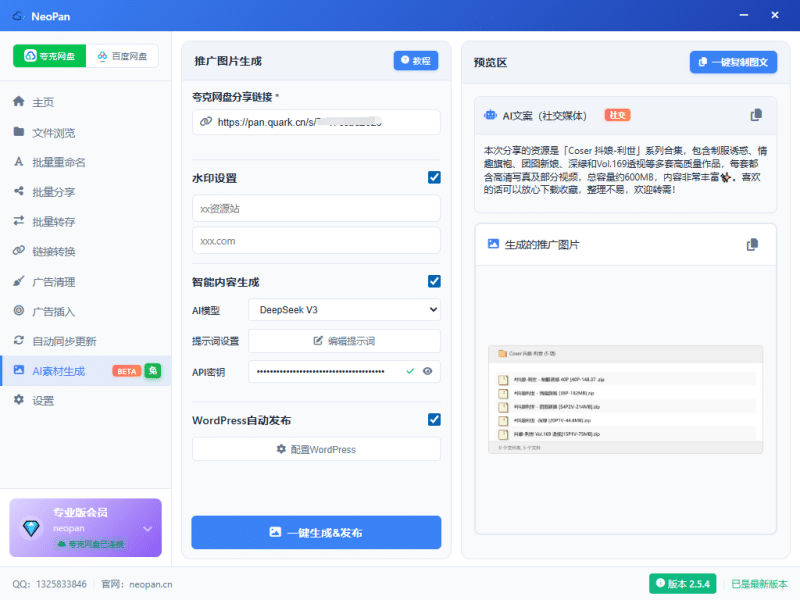Go to 广告清理 in the sidebar
This screenshot has height=600, width=800.
click(x=53, y=282)
